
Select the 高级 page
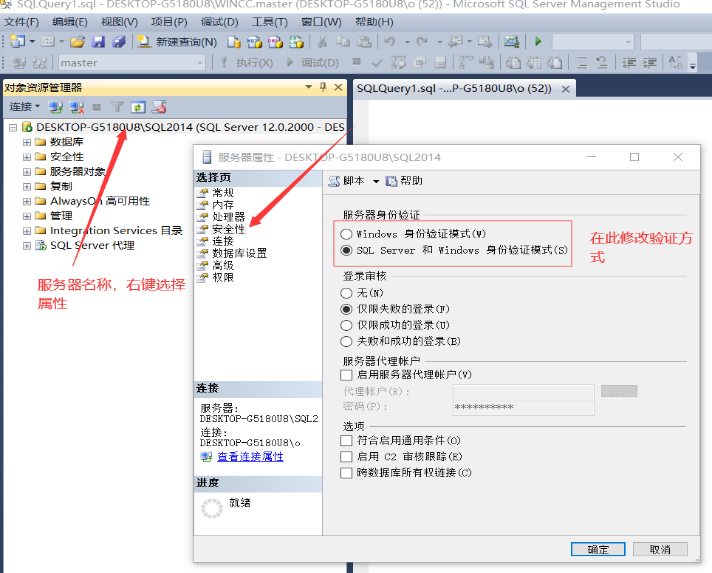pos(223,266)
